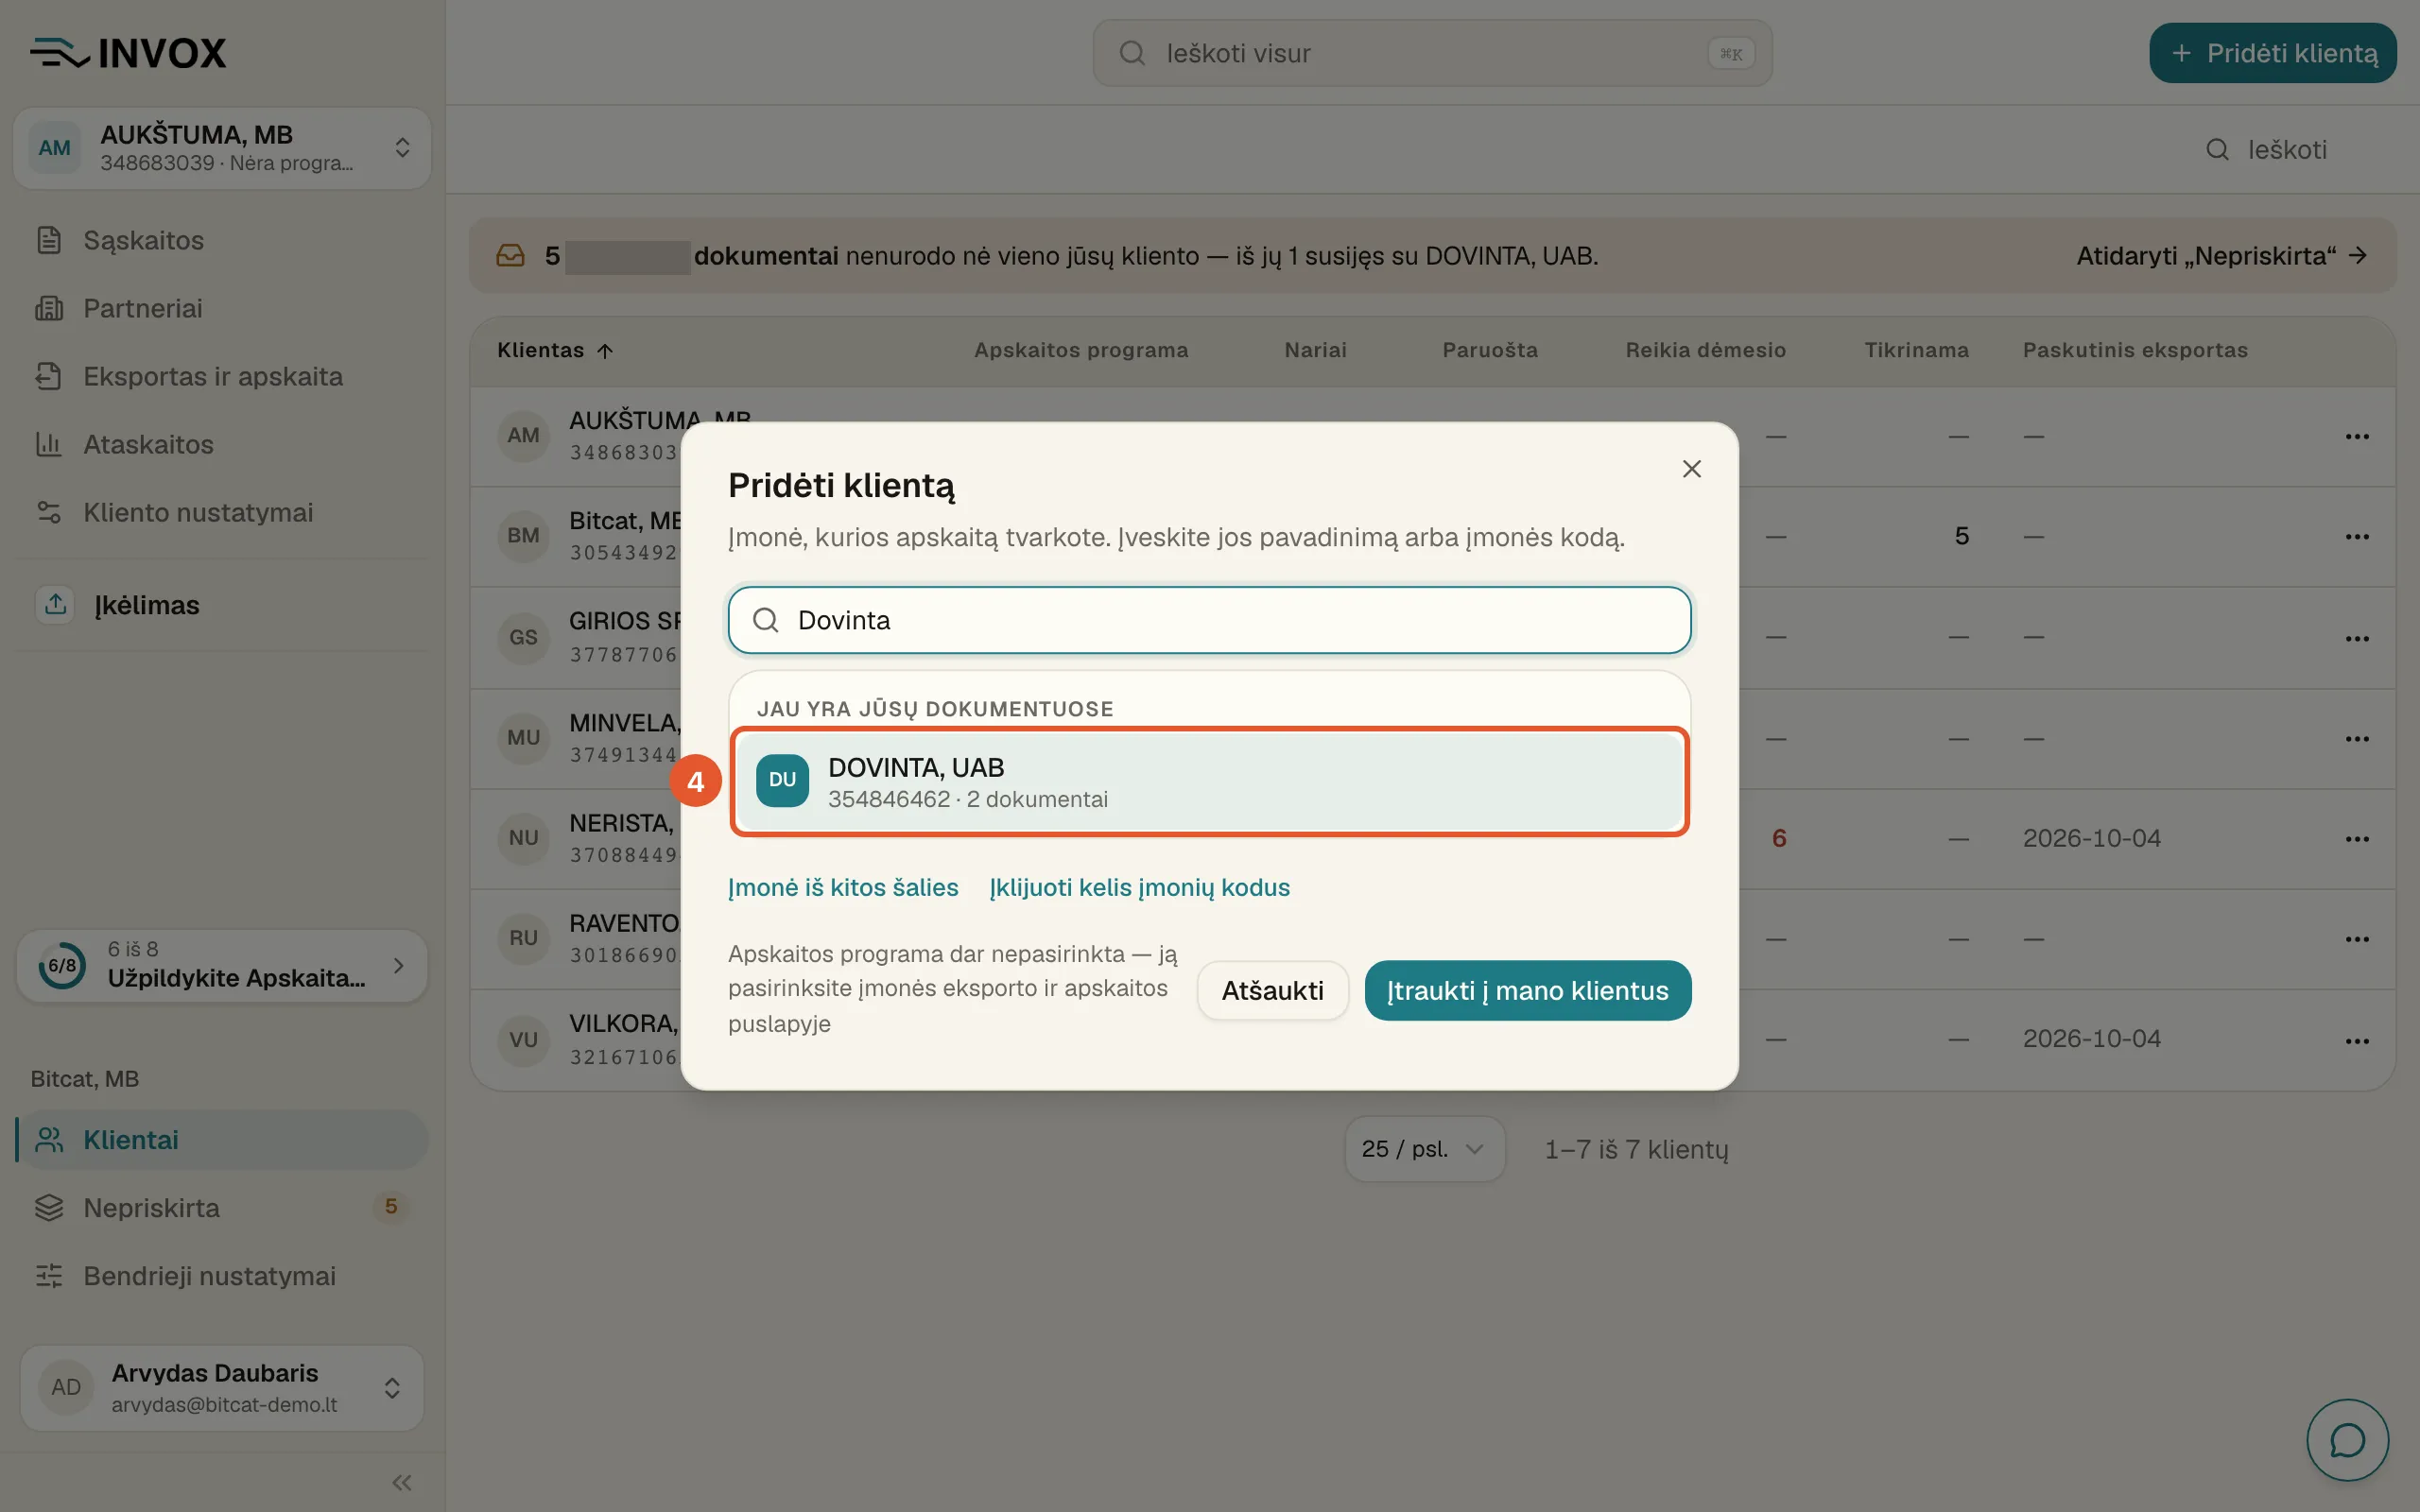Sort by the Klientas column header
2420x1512 pixels.
coord(555,350)
